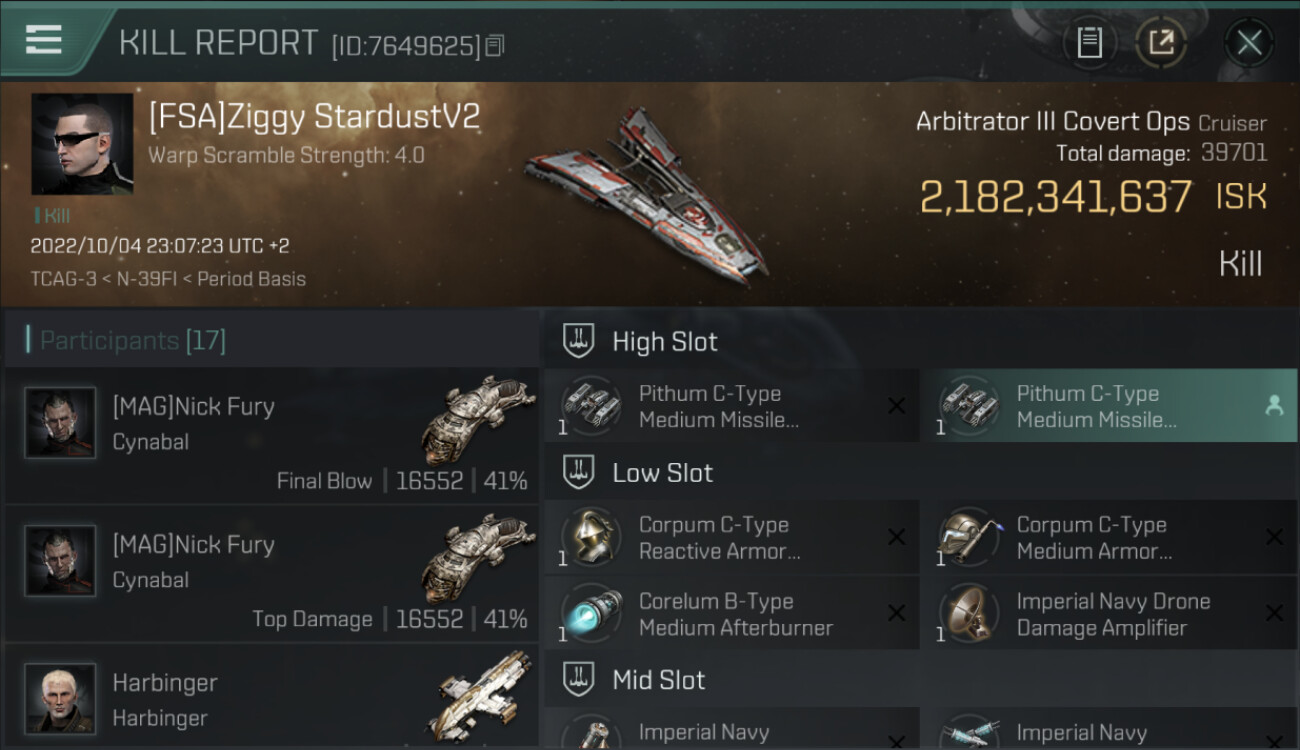Viewport: 1300px width, 750px height.
Task: Click the share kill report icon
Action: [1161, 43]
